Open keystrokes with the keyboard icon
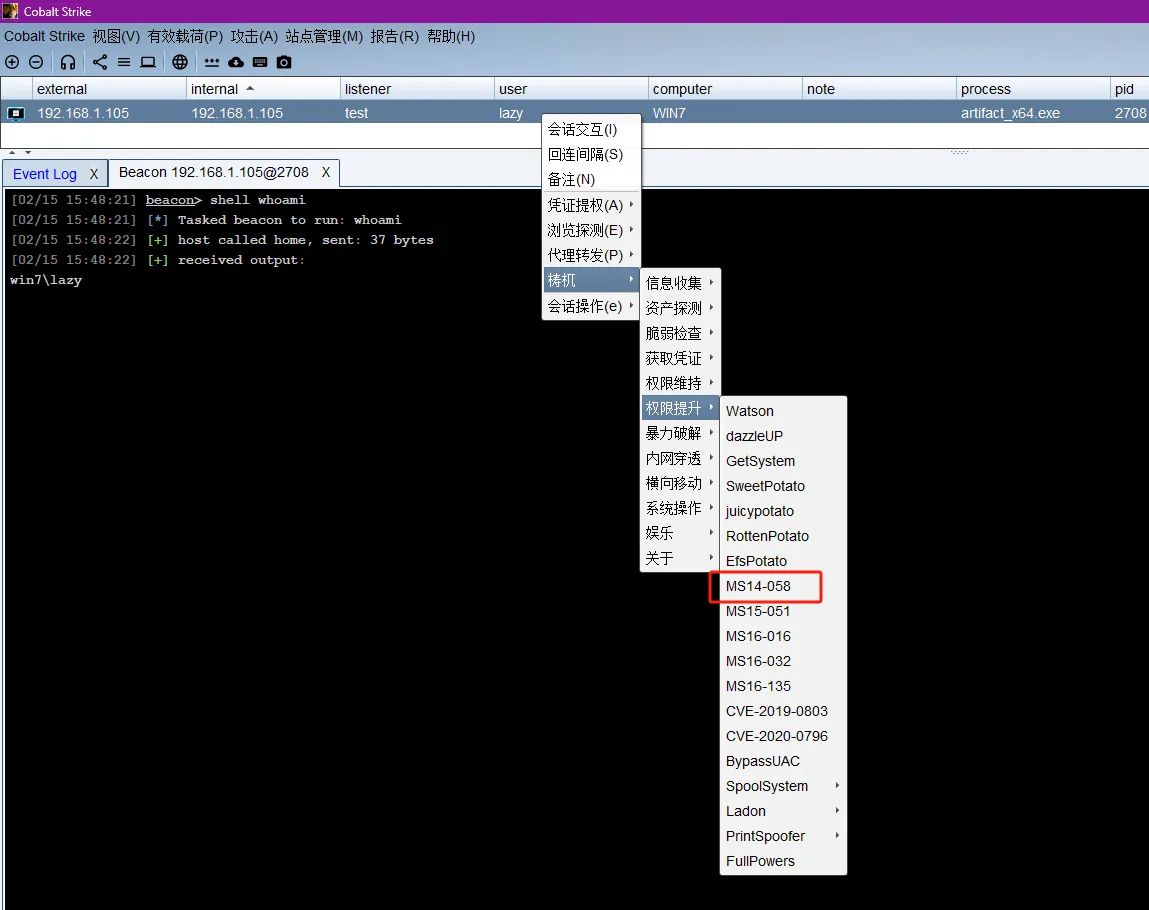This screenshot has height=910, width=1149. coord(260,62)
